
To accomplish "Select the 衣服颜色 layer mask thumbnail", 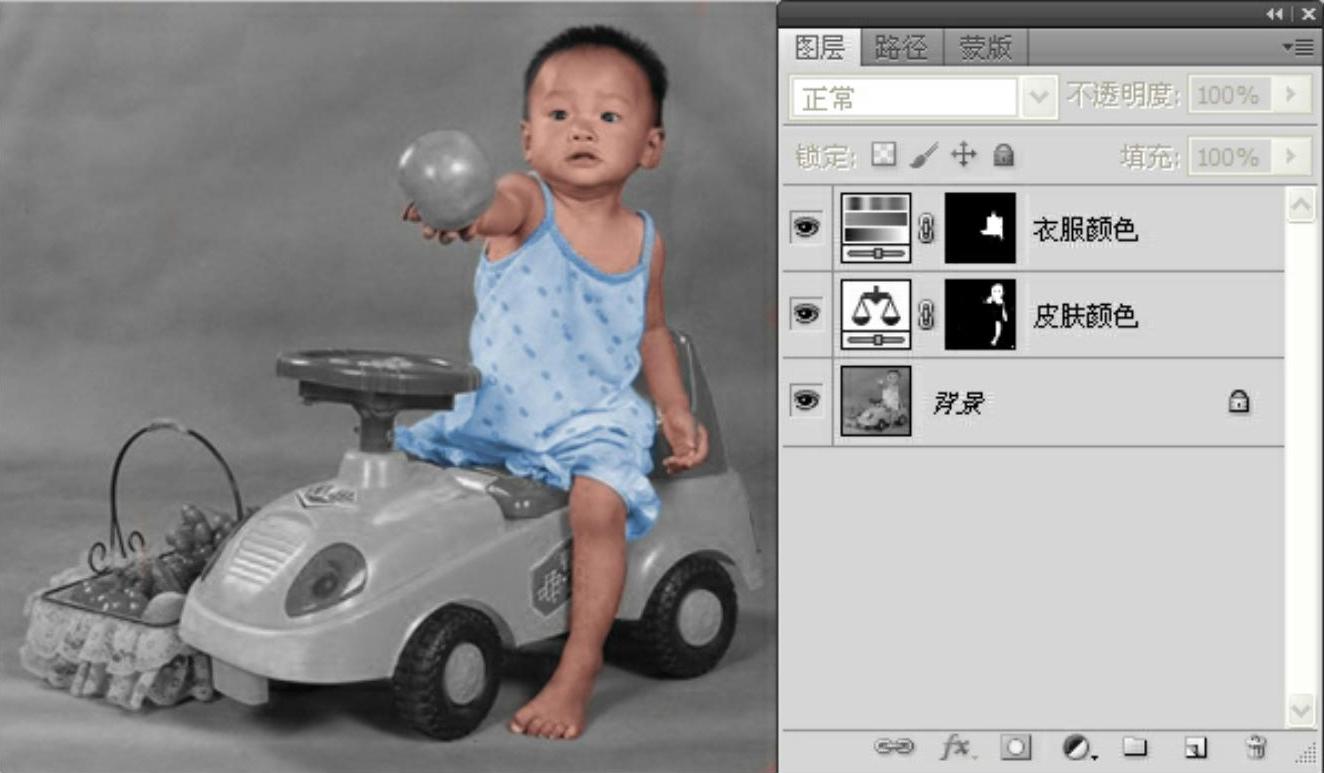I will [980, 228].
